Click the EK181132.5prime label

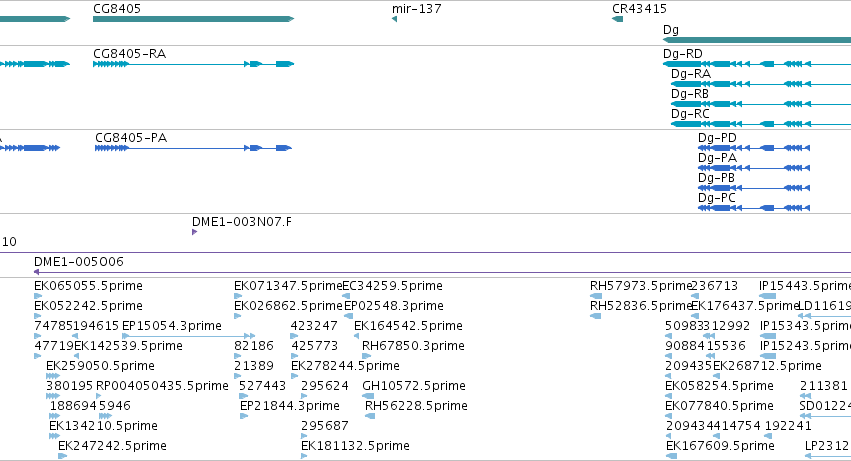click(x=355, y=446)
